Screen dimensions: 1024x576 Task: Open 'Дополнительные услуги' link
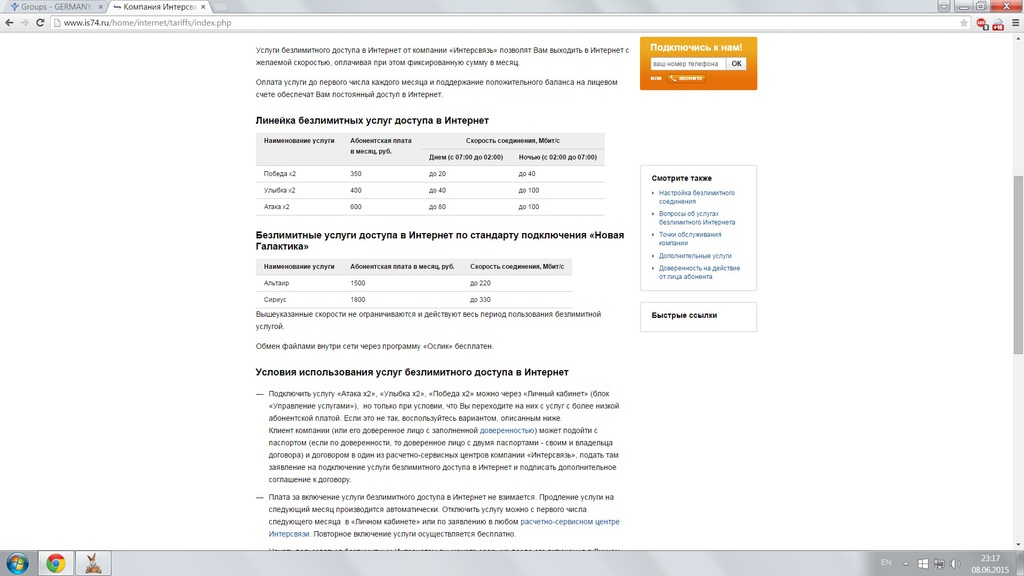(x=695, y=256)
